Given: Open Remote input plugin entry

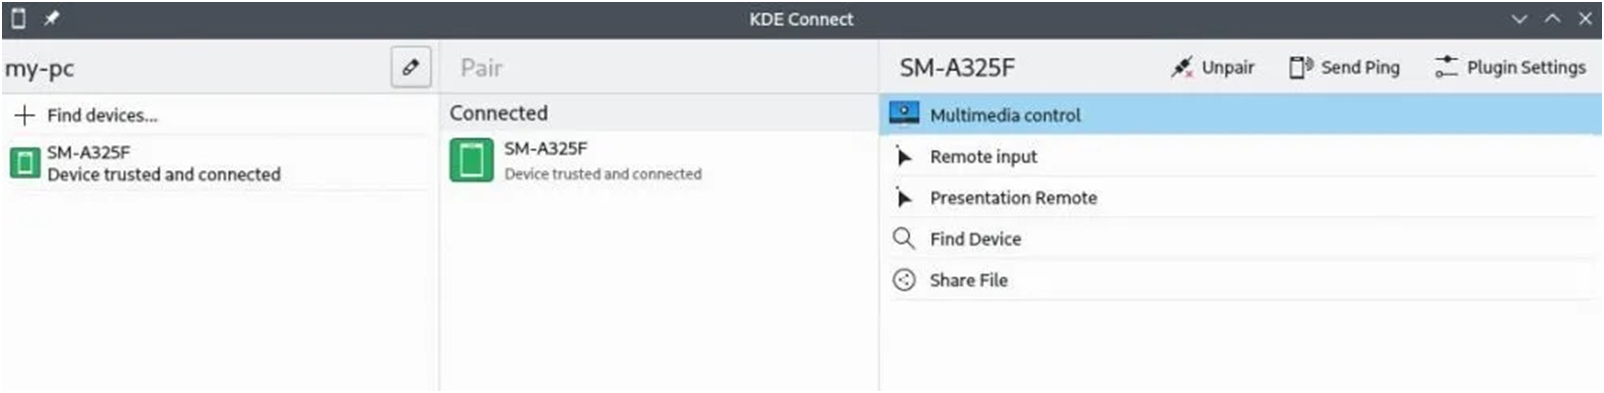Looking at the screenshot, I should point(1240,156).
